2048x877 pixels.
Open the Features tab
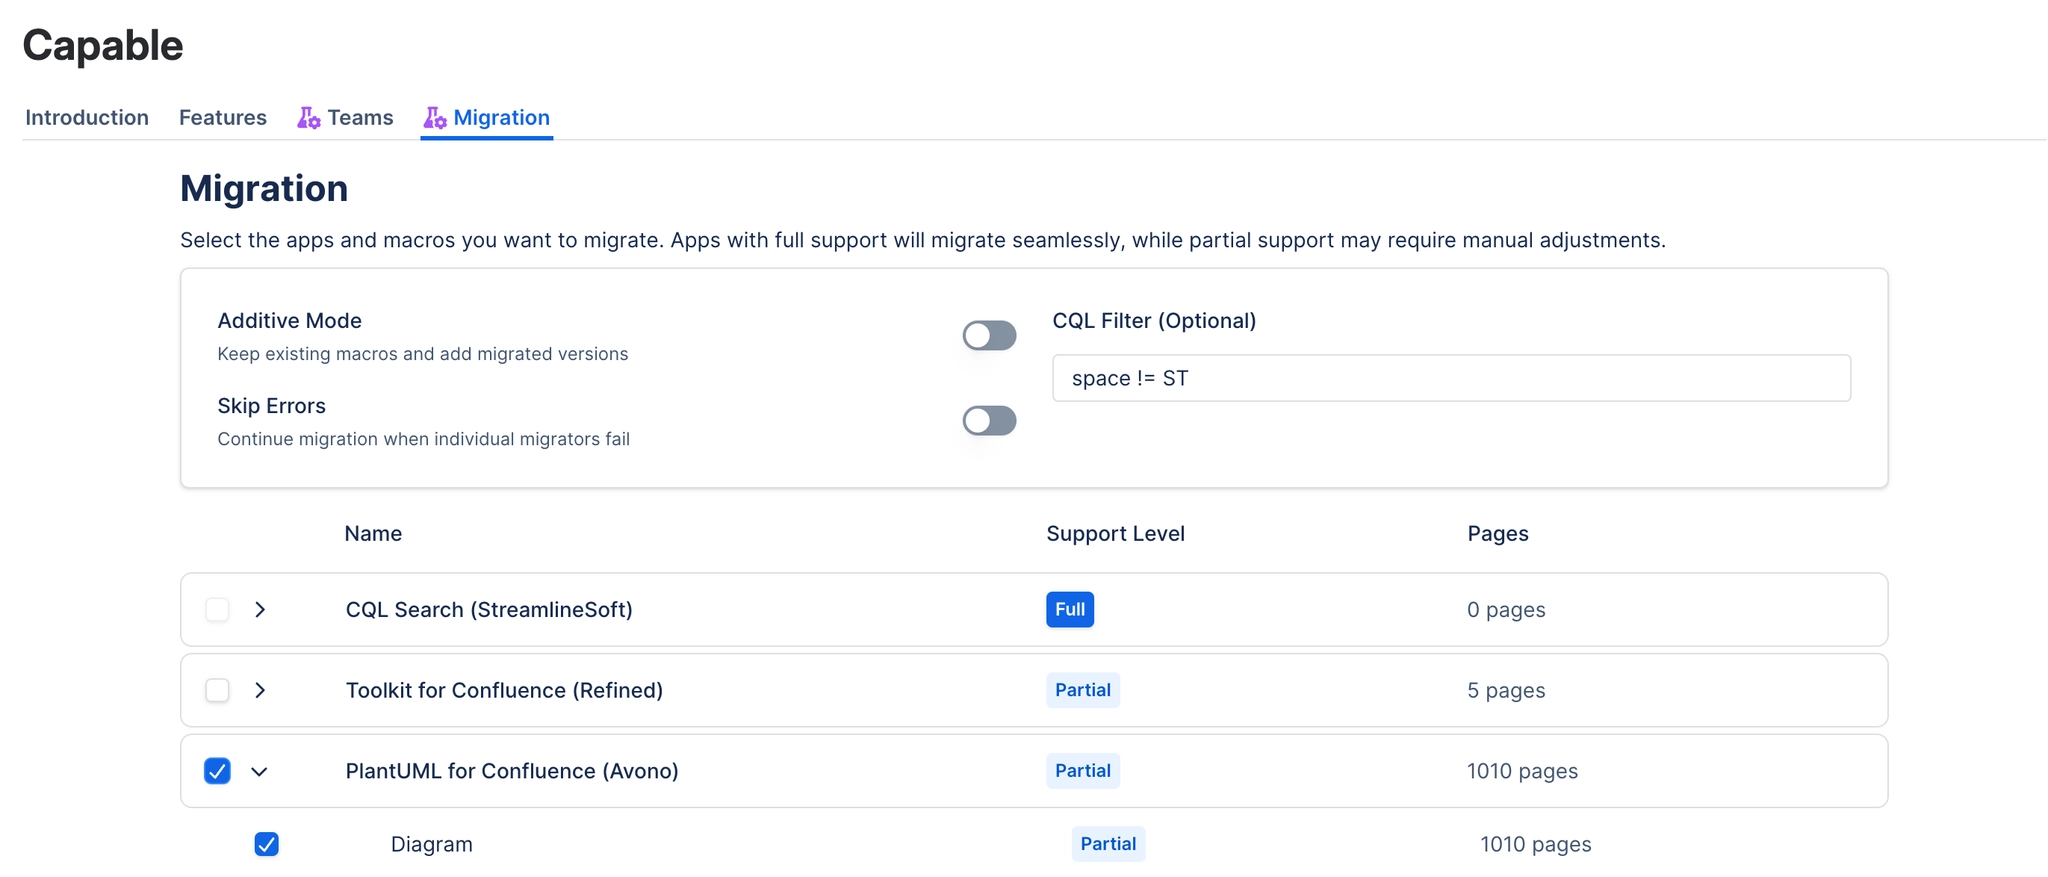(222, 117)
